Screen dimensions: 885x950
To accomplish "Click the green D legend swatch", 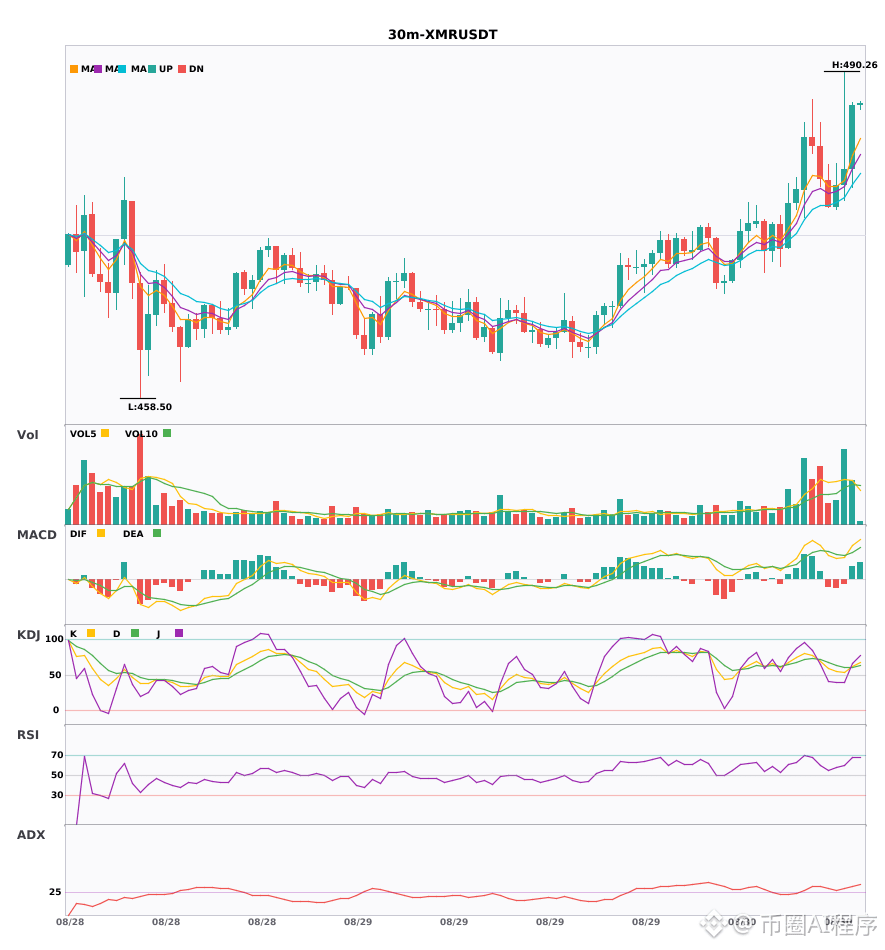I will click(135, 633).
